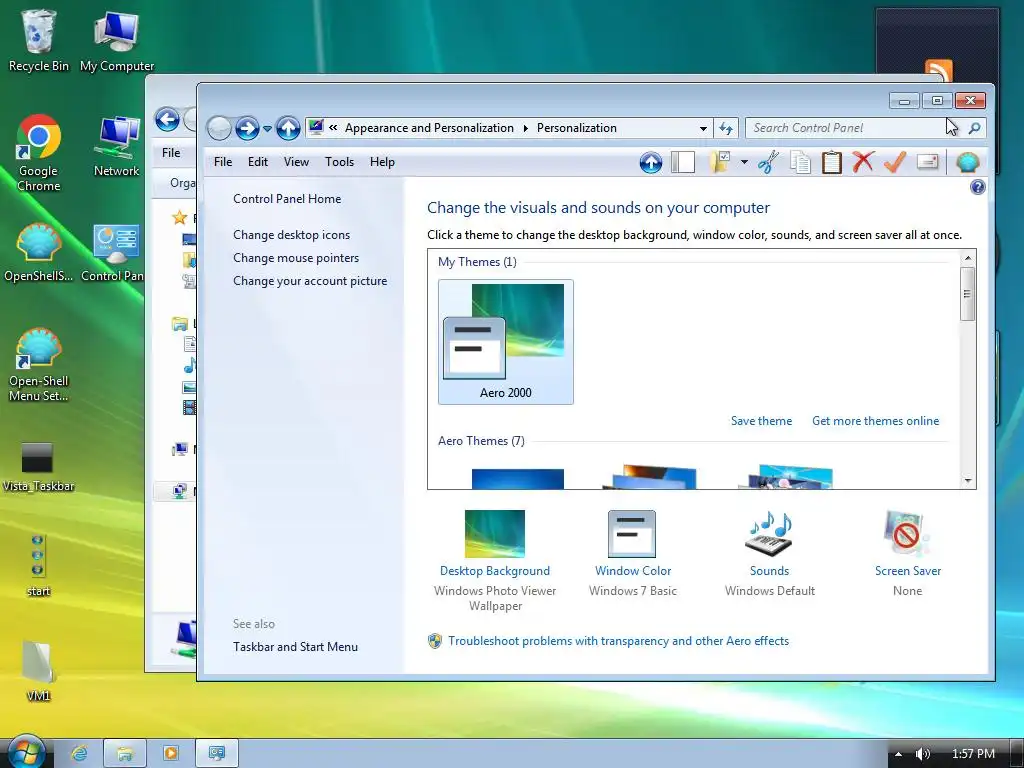
Task: Click the envelope Email toolbar icon
Action: click(927, 161)
